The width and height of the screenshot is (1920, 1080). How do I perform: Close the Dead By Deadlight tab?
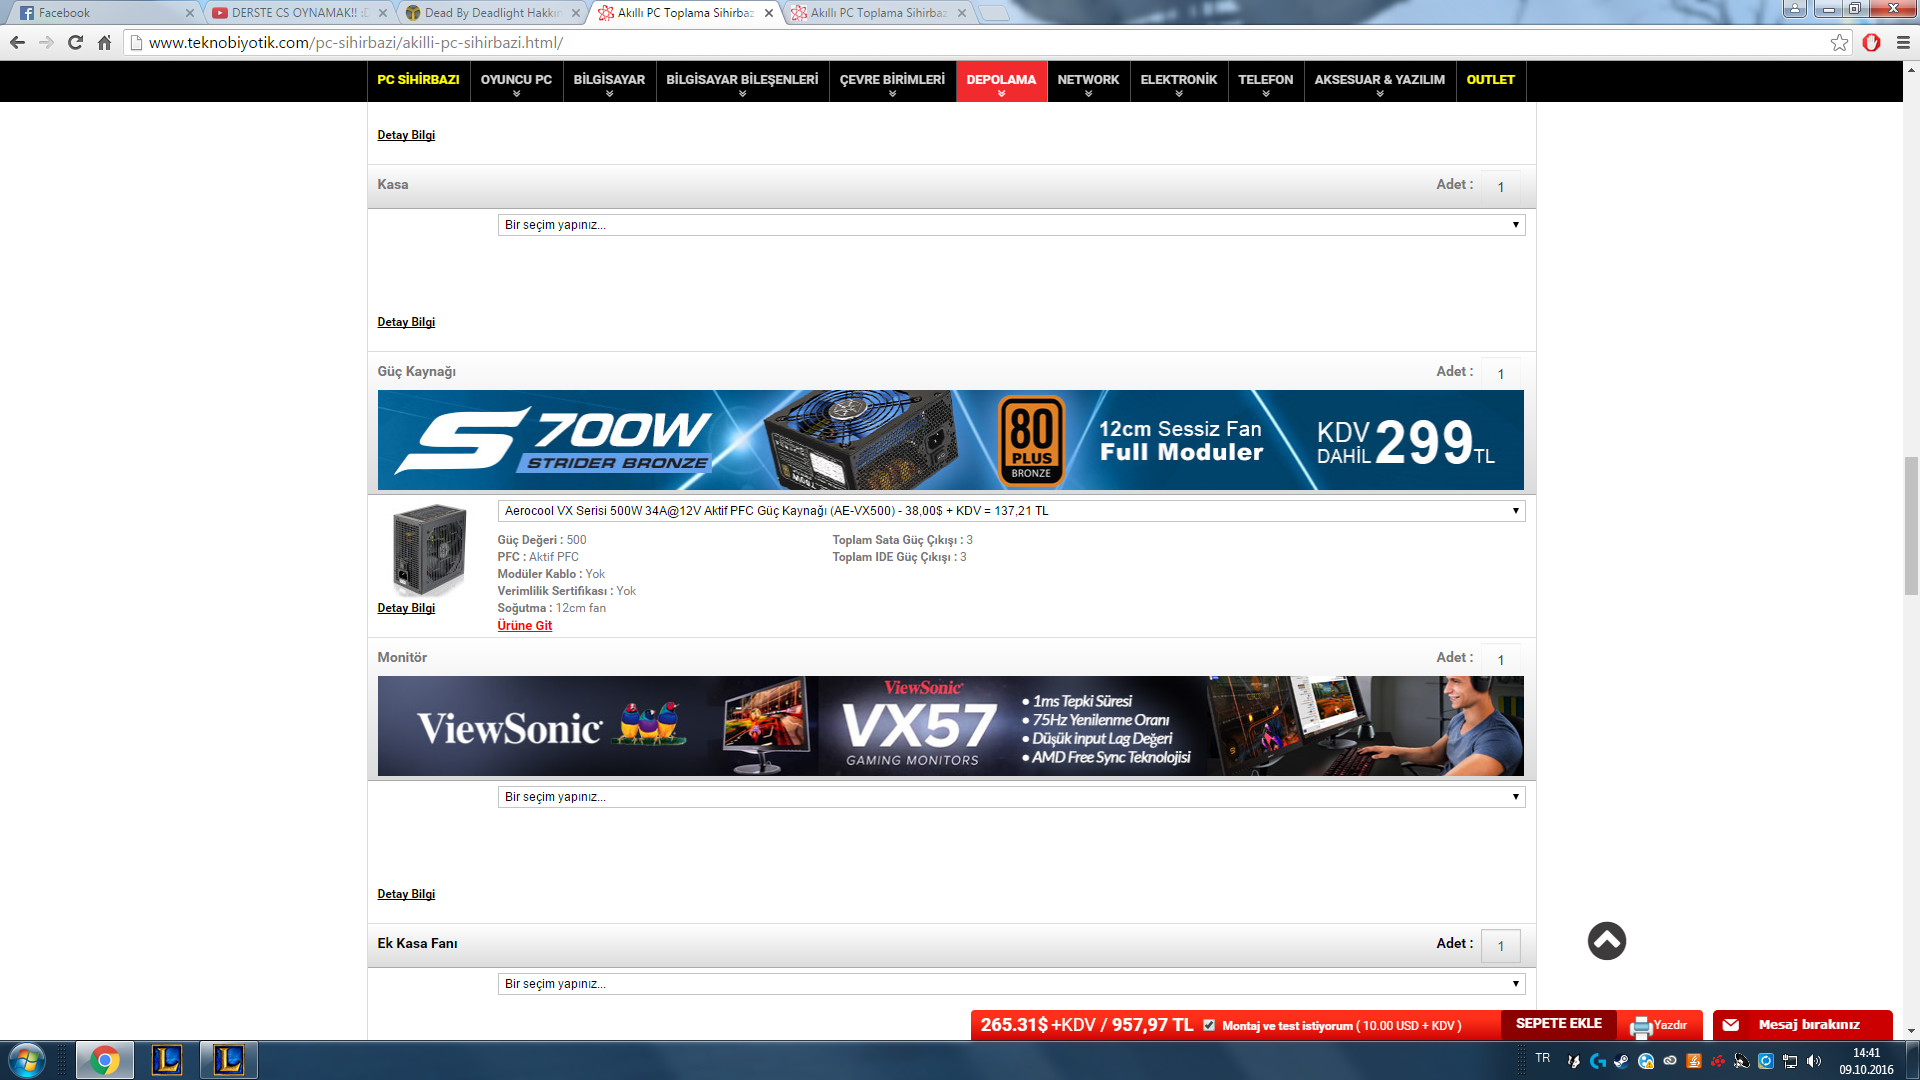(x=575, y=13)
